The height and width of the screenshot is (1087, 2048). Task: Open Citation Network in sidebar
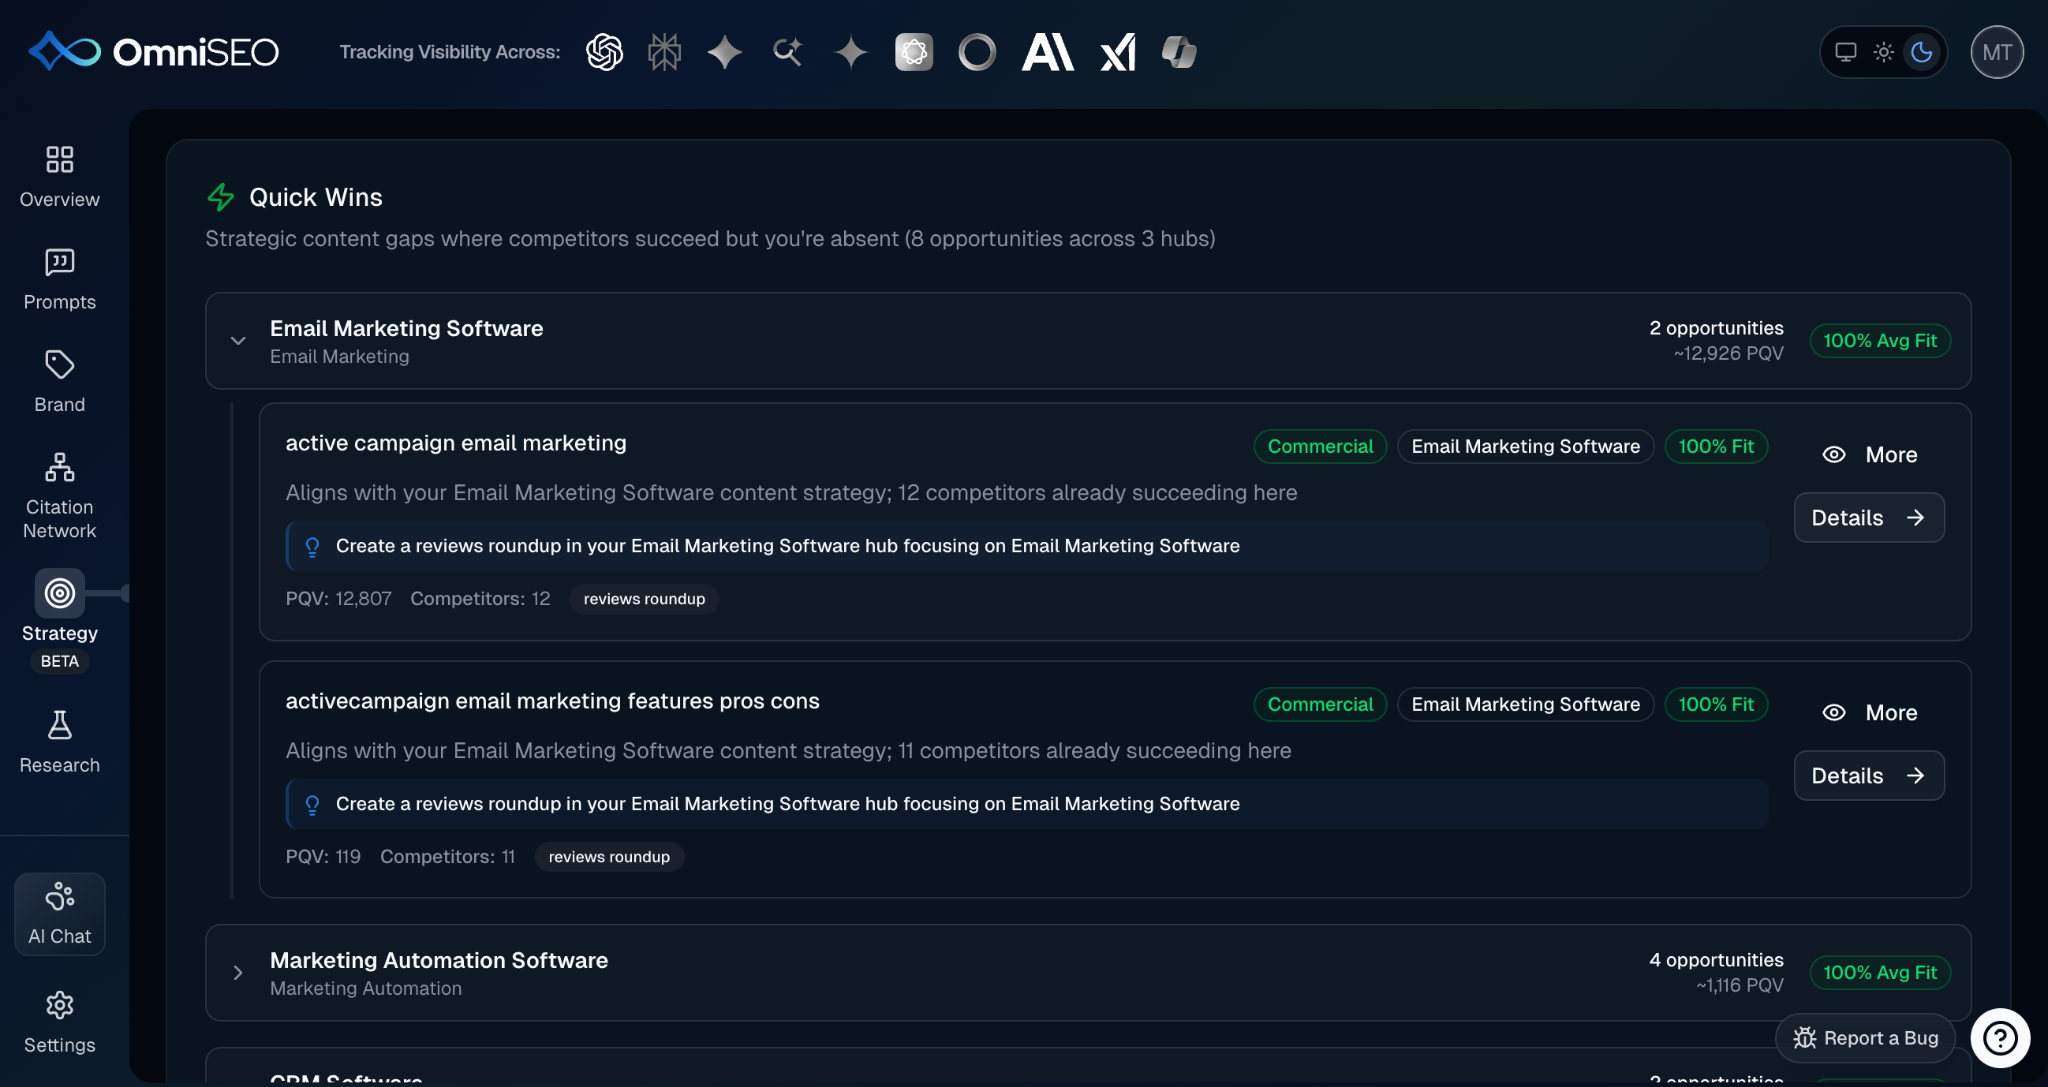point(60,496)
